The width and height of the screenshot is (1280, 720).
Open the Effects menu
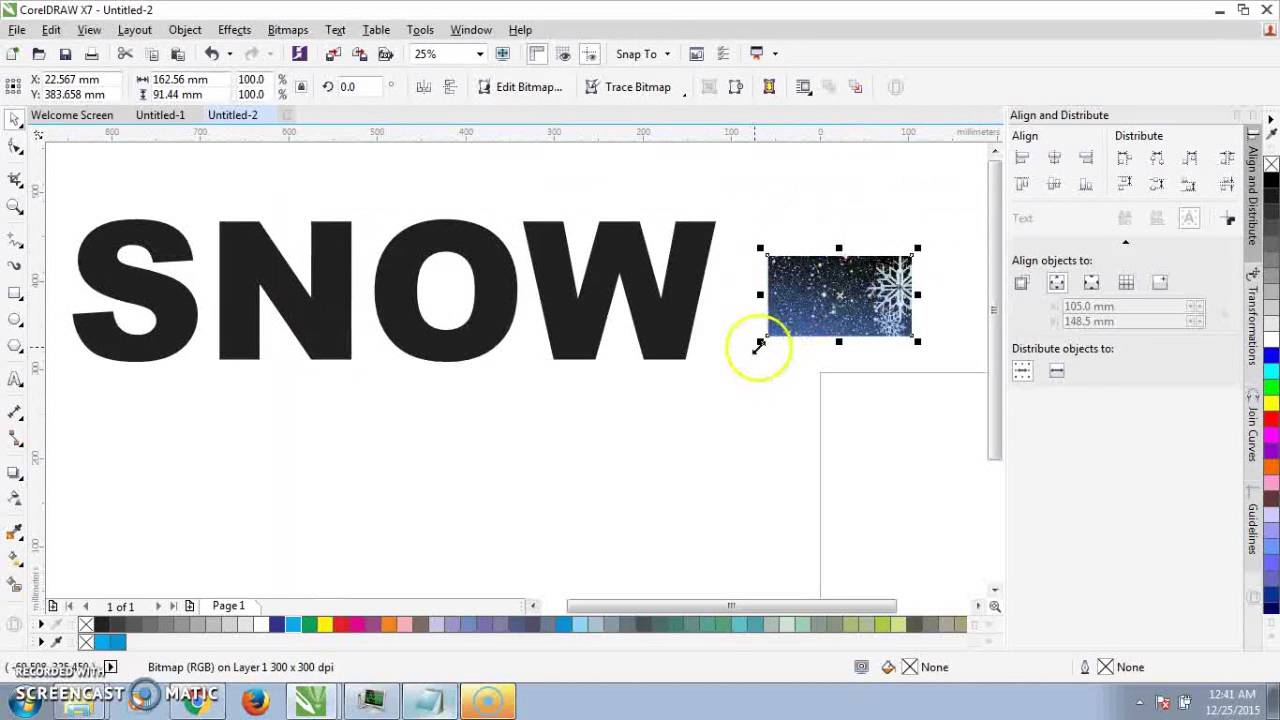point(234,30)
